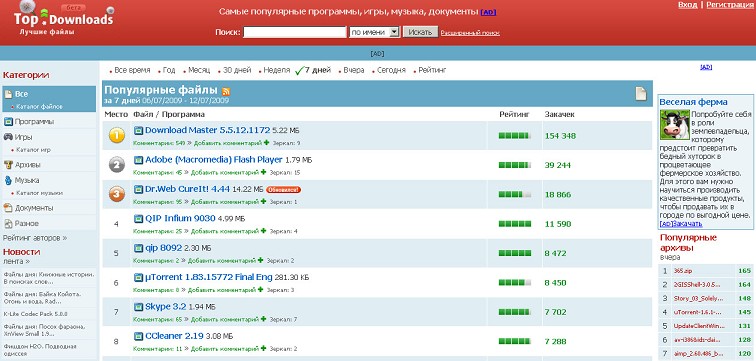Open 365.zip in popular archives
756x361 pixels.
coord(683,271)
